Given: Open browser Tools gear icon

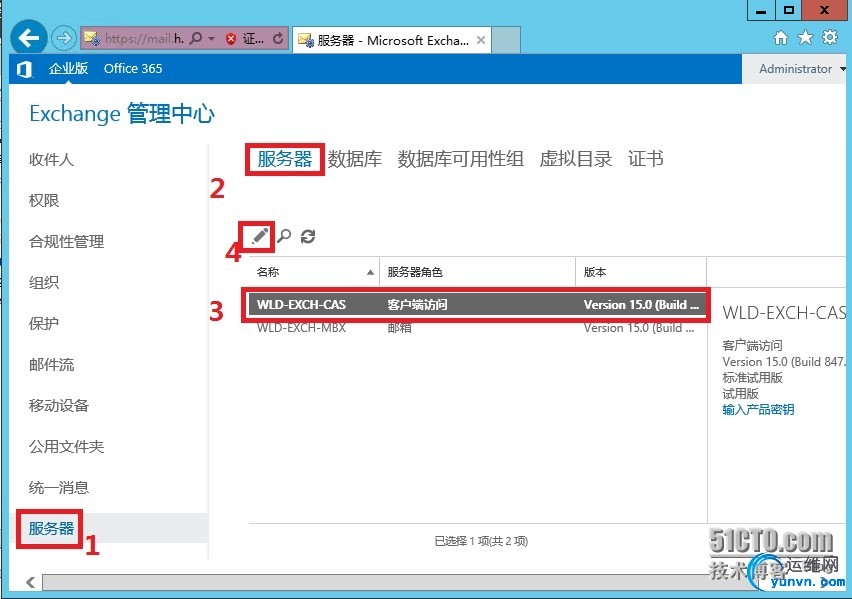Looking at the screenshot, I should [x=830, y=37].
